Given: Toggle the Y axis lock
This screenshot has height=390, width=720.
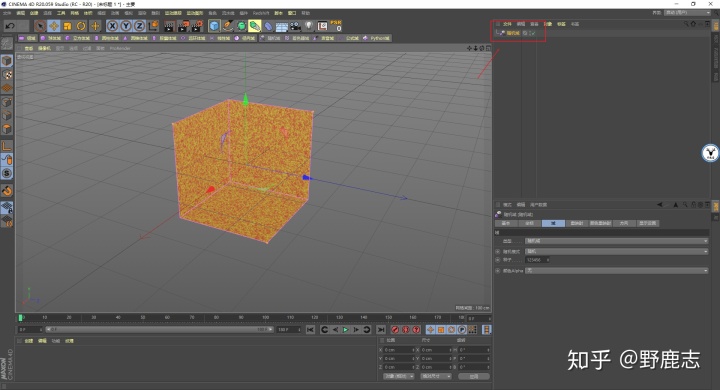Looking at the screenshot, I should pos(126,26).
